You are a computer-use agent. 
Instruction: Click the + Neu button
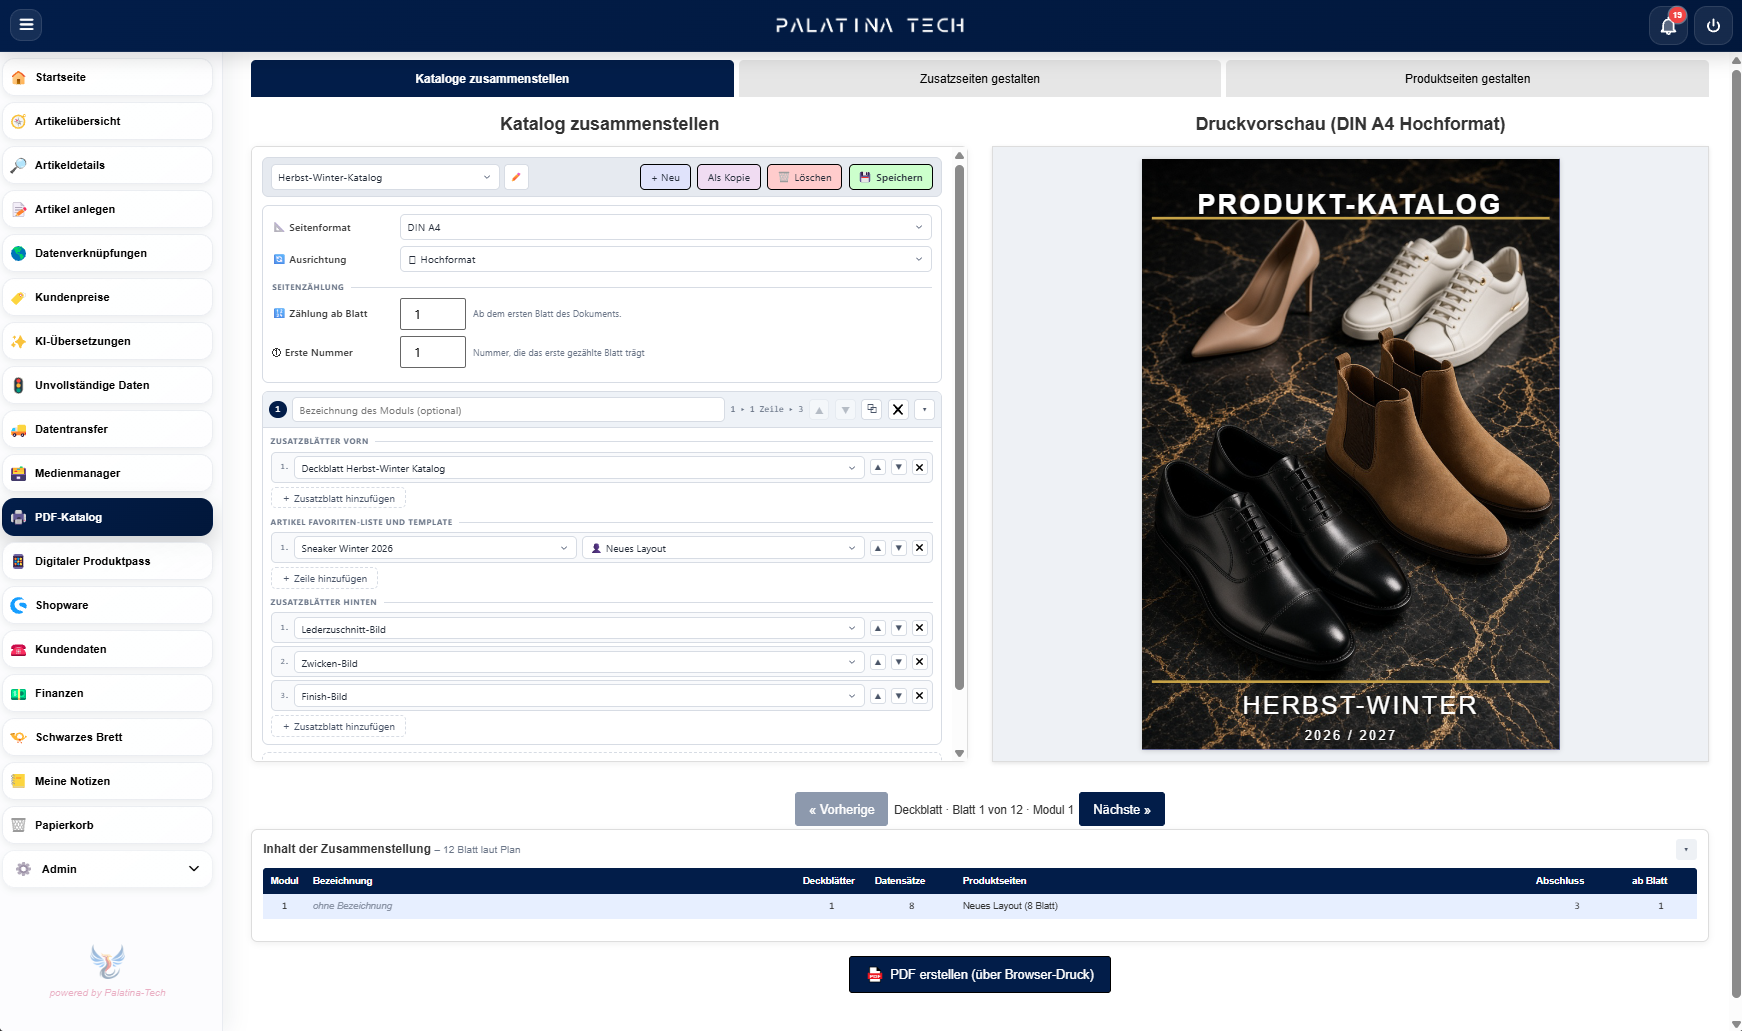665,177
